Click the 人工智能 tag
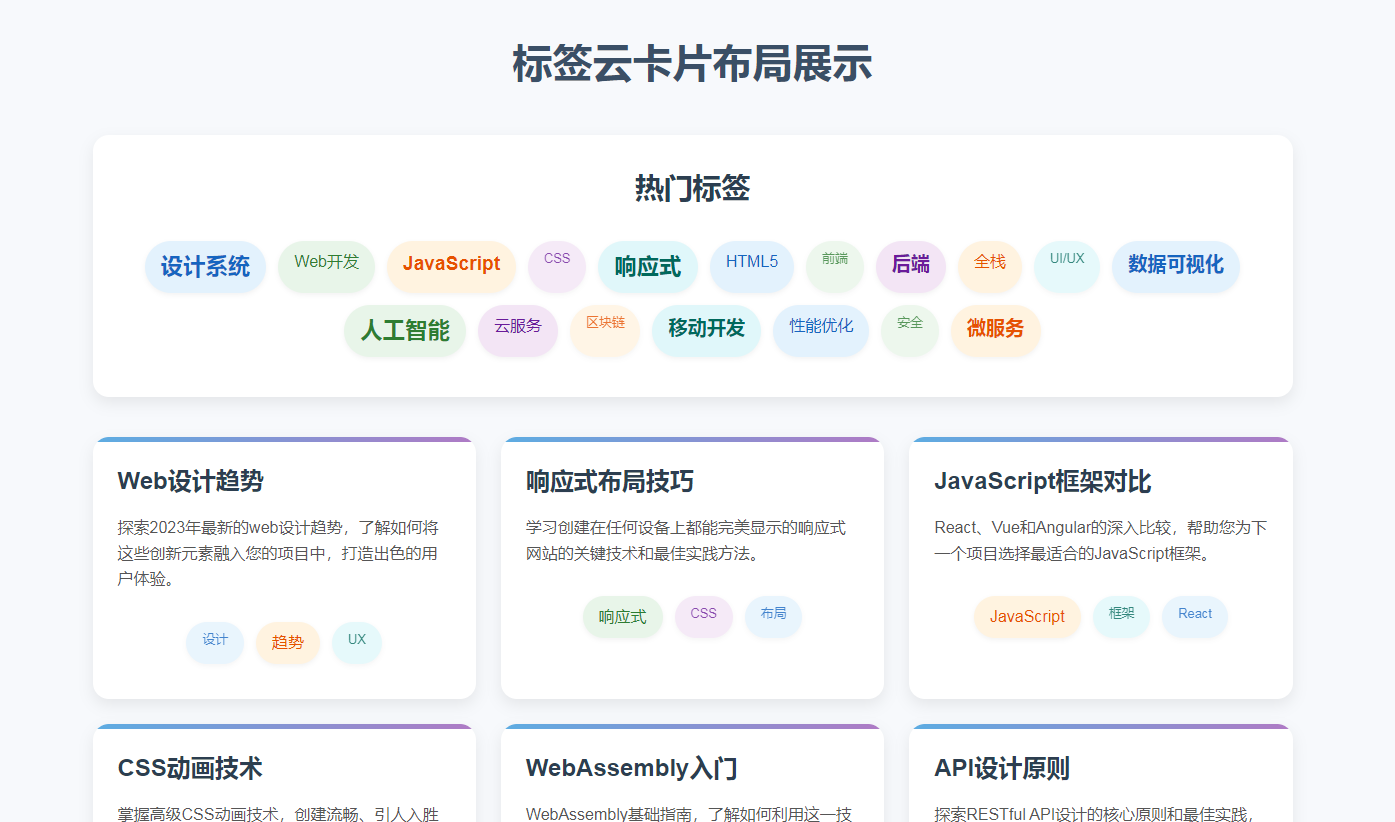The height and width of the screenshot is (822, 1395). pyautogui.click(x=405, y=331)
